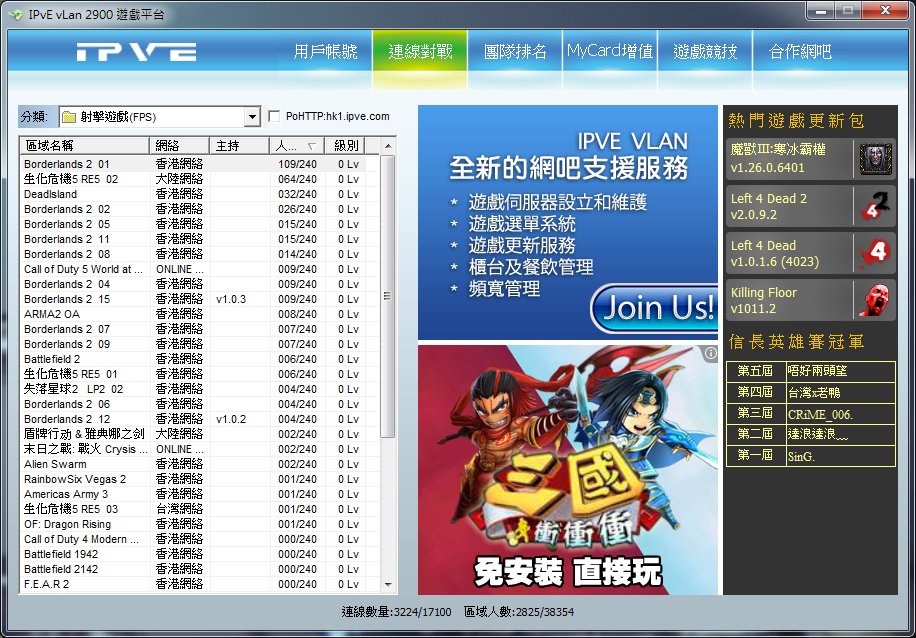916x638 pixels.
Task: Click champion name SinG.
Action: (x=800, y=457)
